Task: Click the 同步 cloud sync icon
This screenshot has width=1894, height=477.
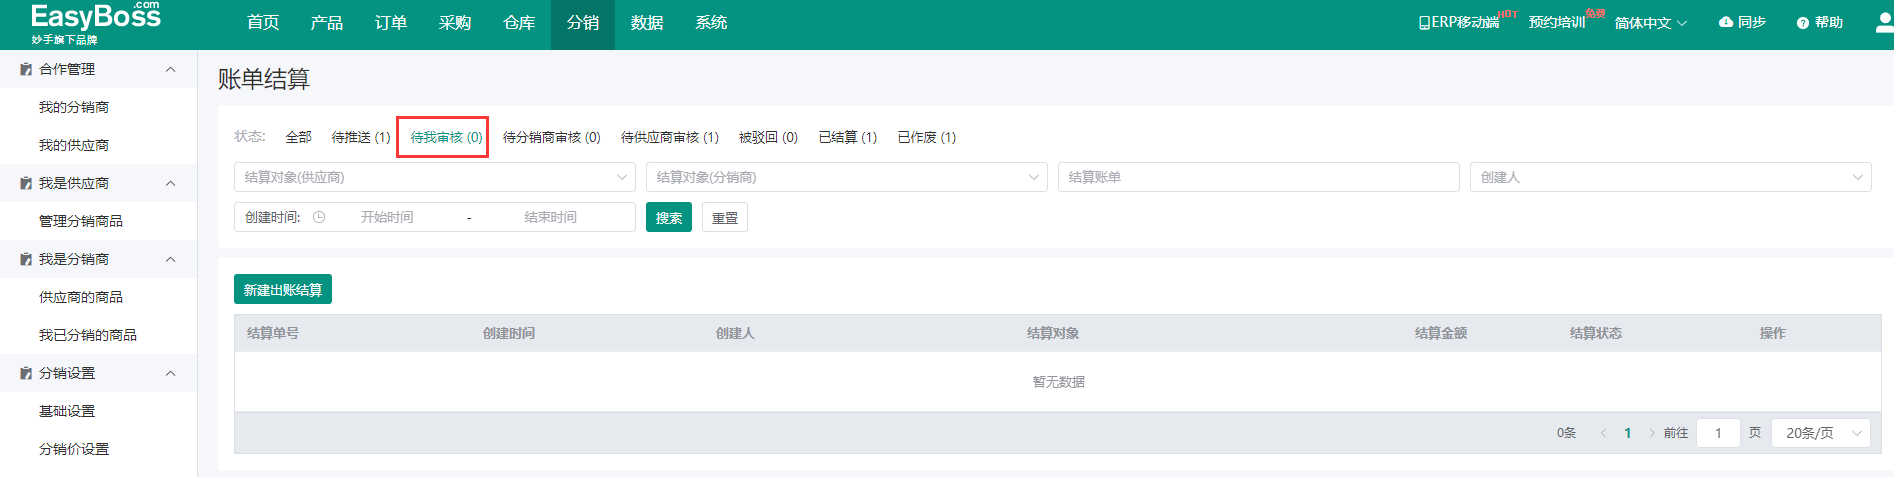Action: (x=1725, y=22)
